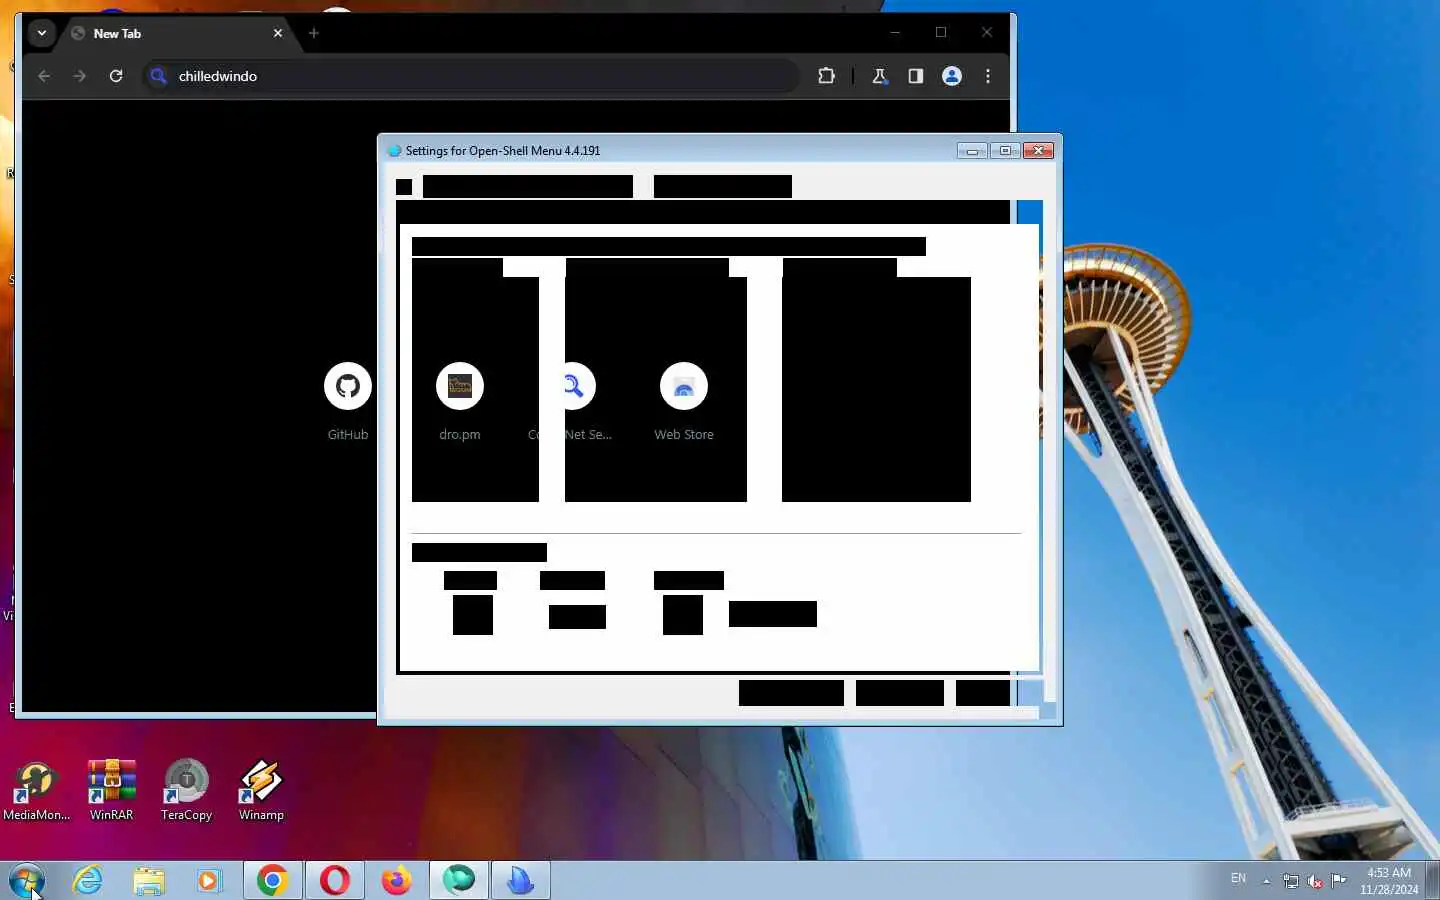Open the dro.pm shortcut tile
Screen dimensions: 1440x900
pos(460,401)
